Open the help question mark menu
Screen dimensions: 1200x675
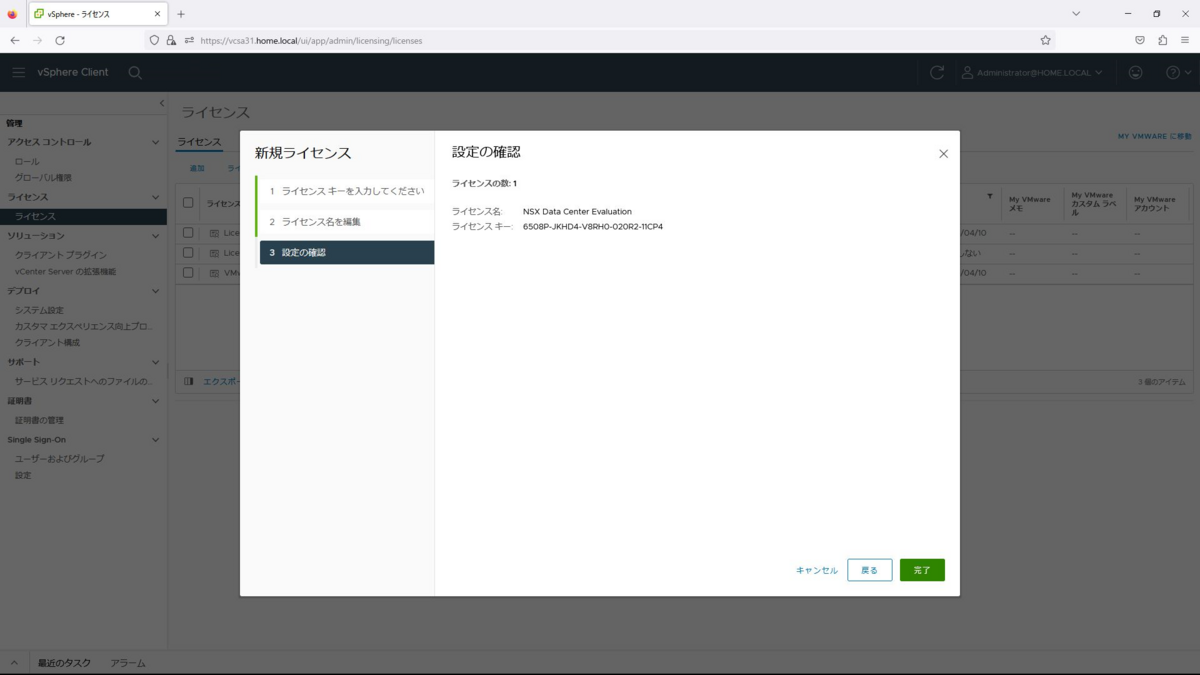(x=1179, y=72)
